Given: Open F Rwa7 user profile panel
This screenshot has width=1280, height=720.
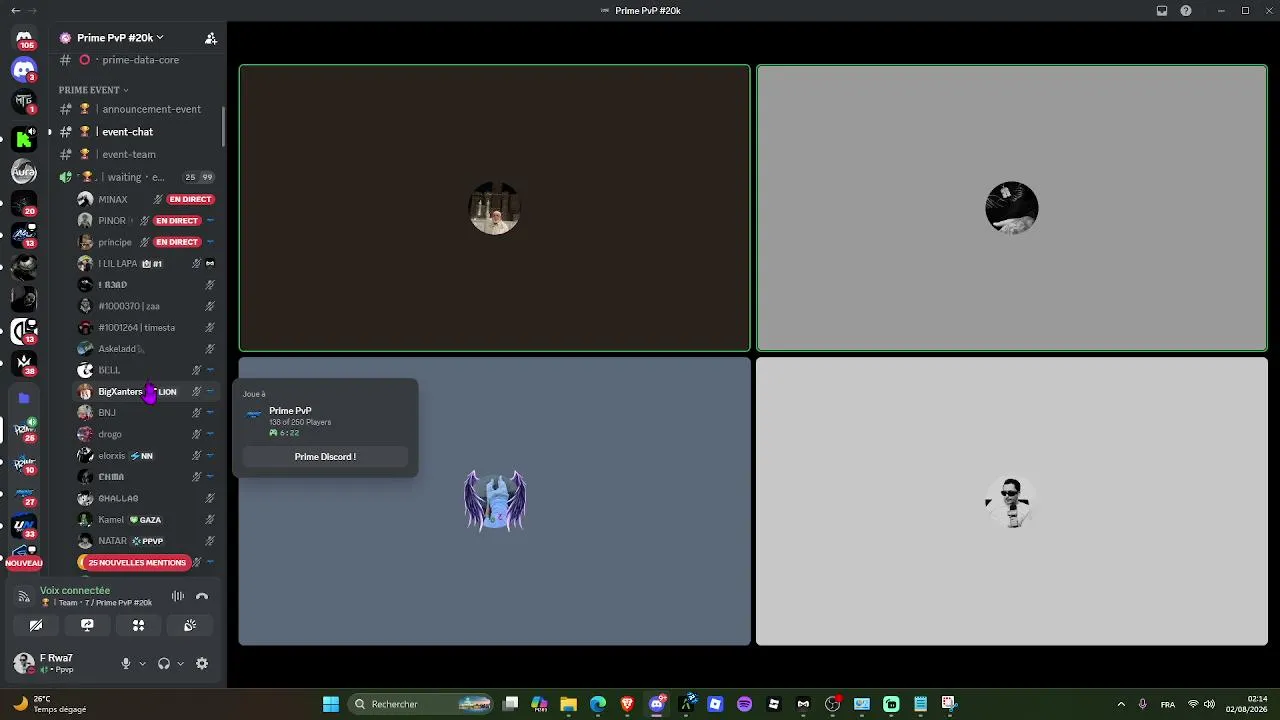Looking at the screenshot, I should (60, 663).
